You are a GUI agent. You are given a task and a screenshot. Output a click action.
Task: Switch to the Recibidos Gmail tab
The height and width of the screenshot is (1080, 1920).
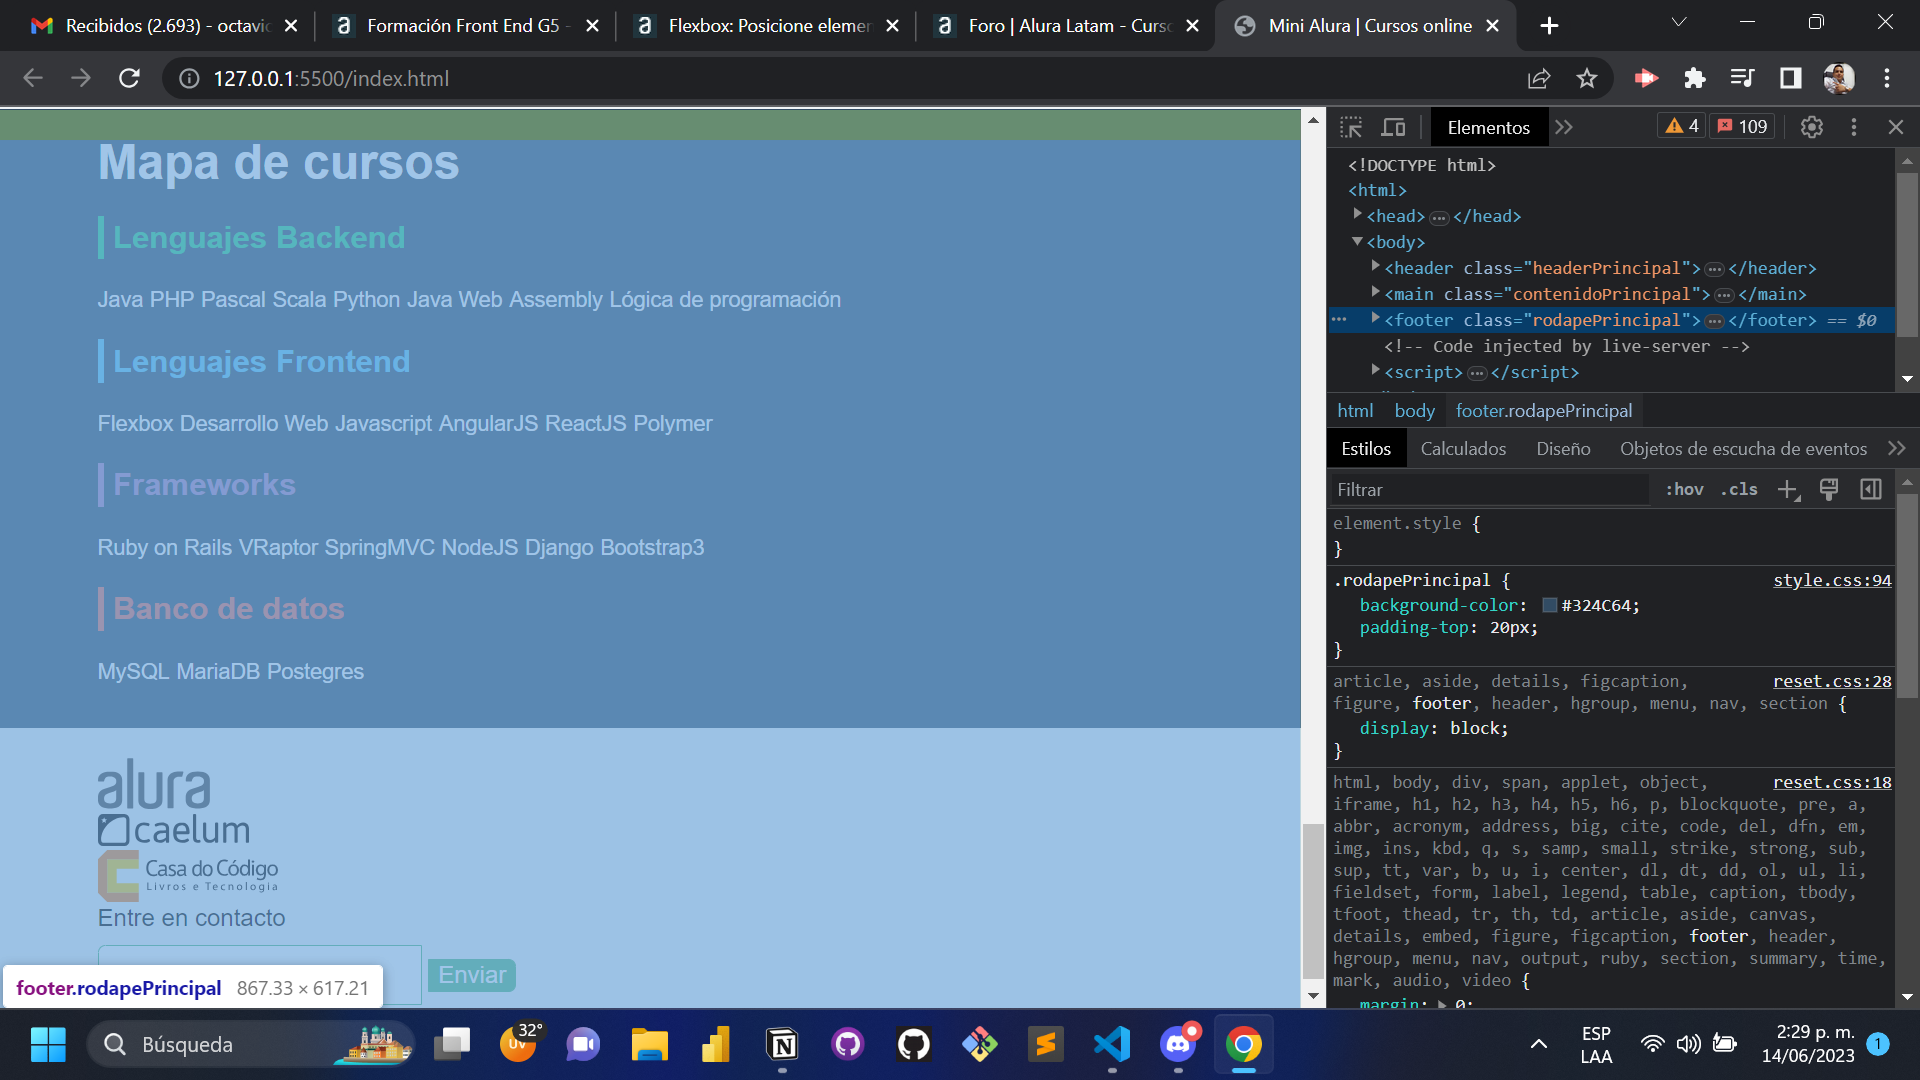coord(165,26)
